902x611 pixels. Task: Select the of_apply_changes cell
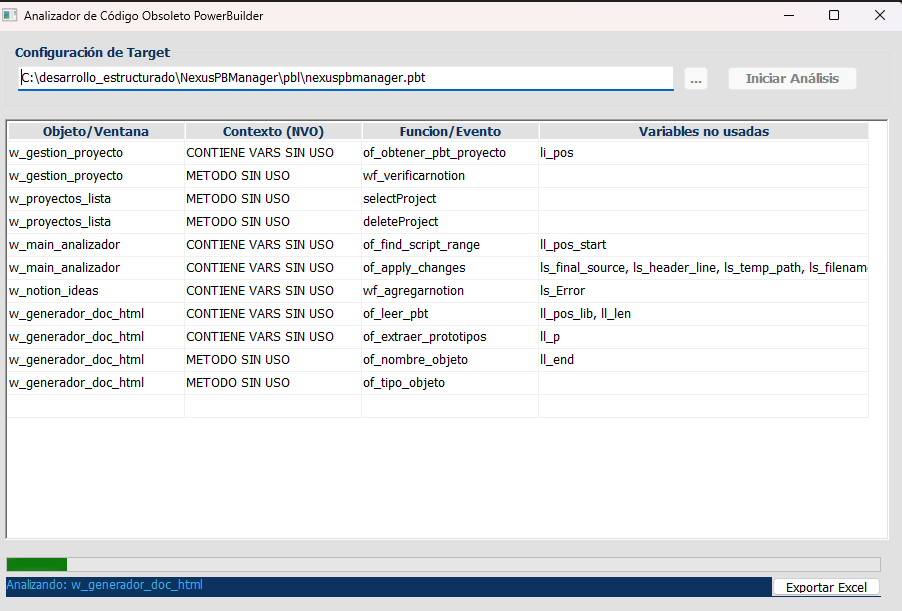[450, 268]
